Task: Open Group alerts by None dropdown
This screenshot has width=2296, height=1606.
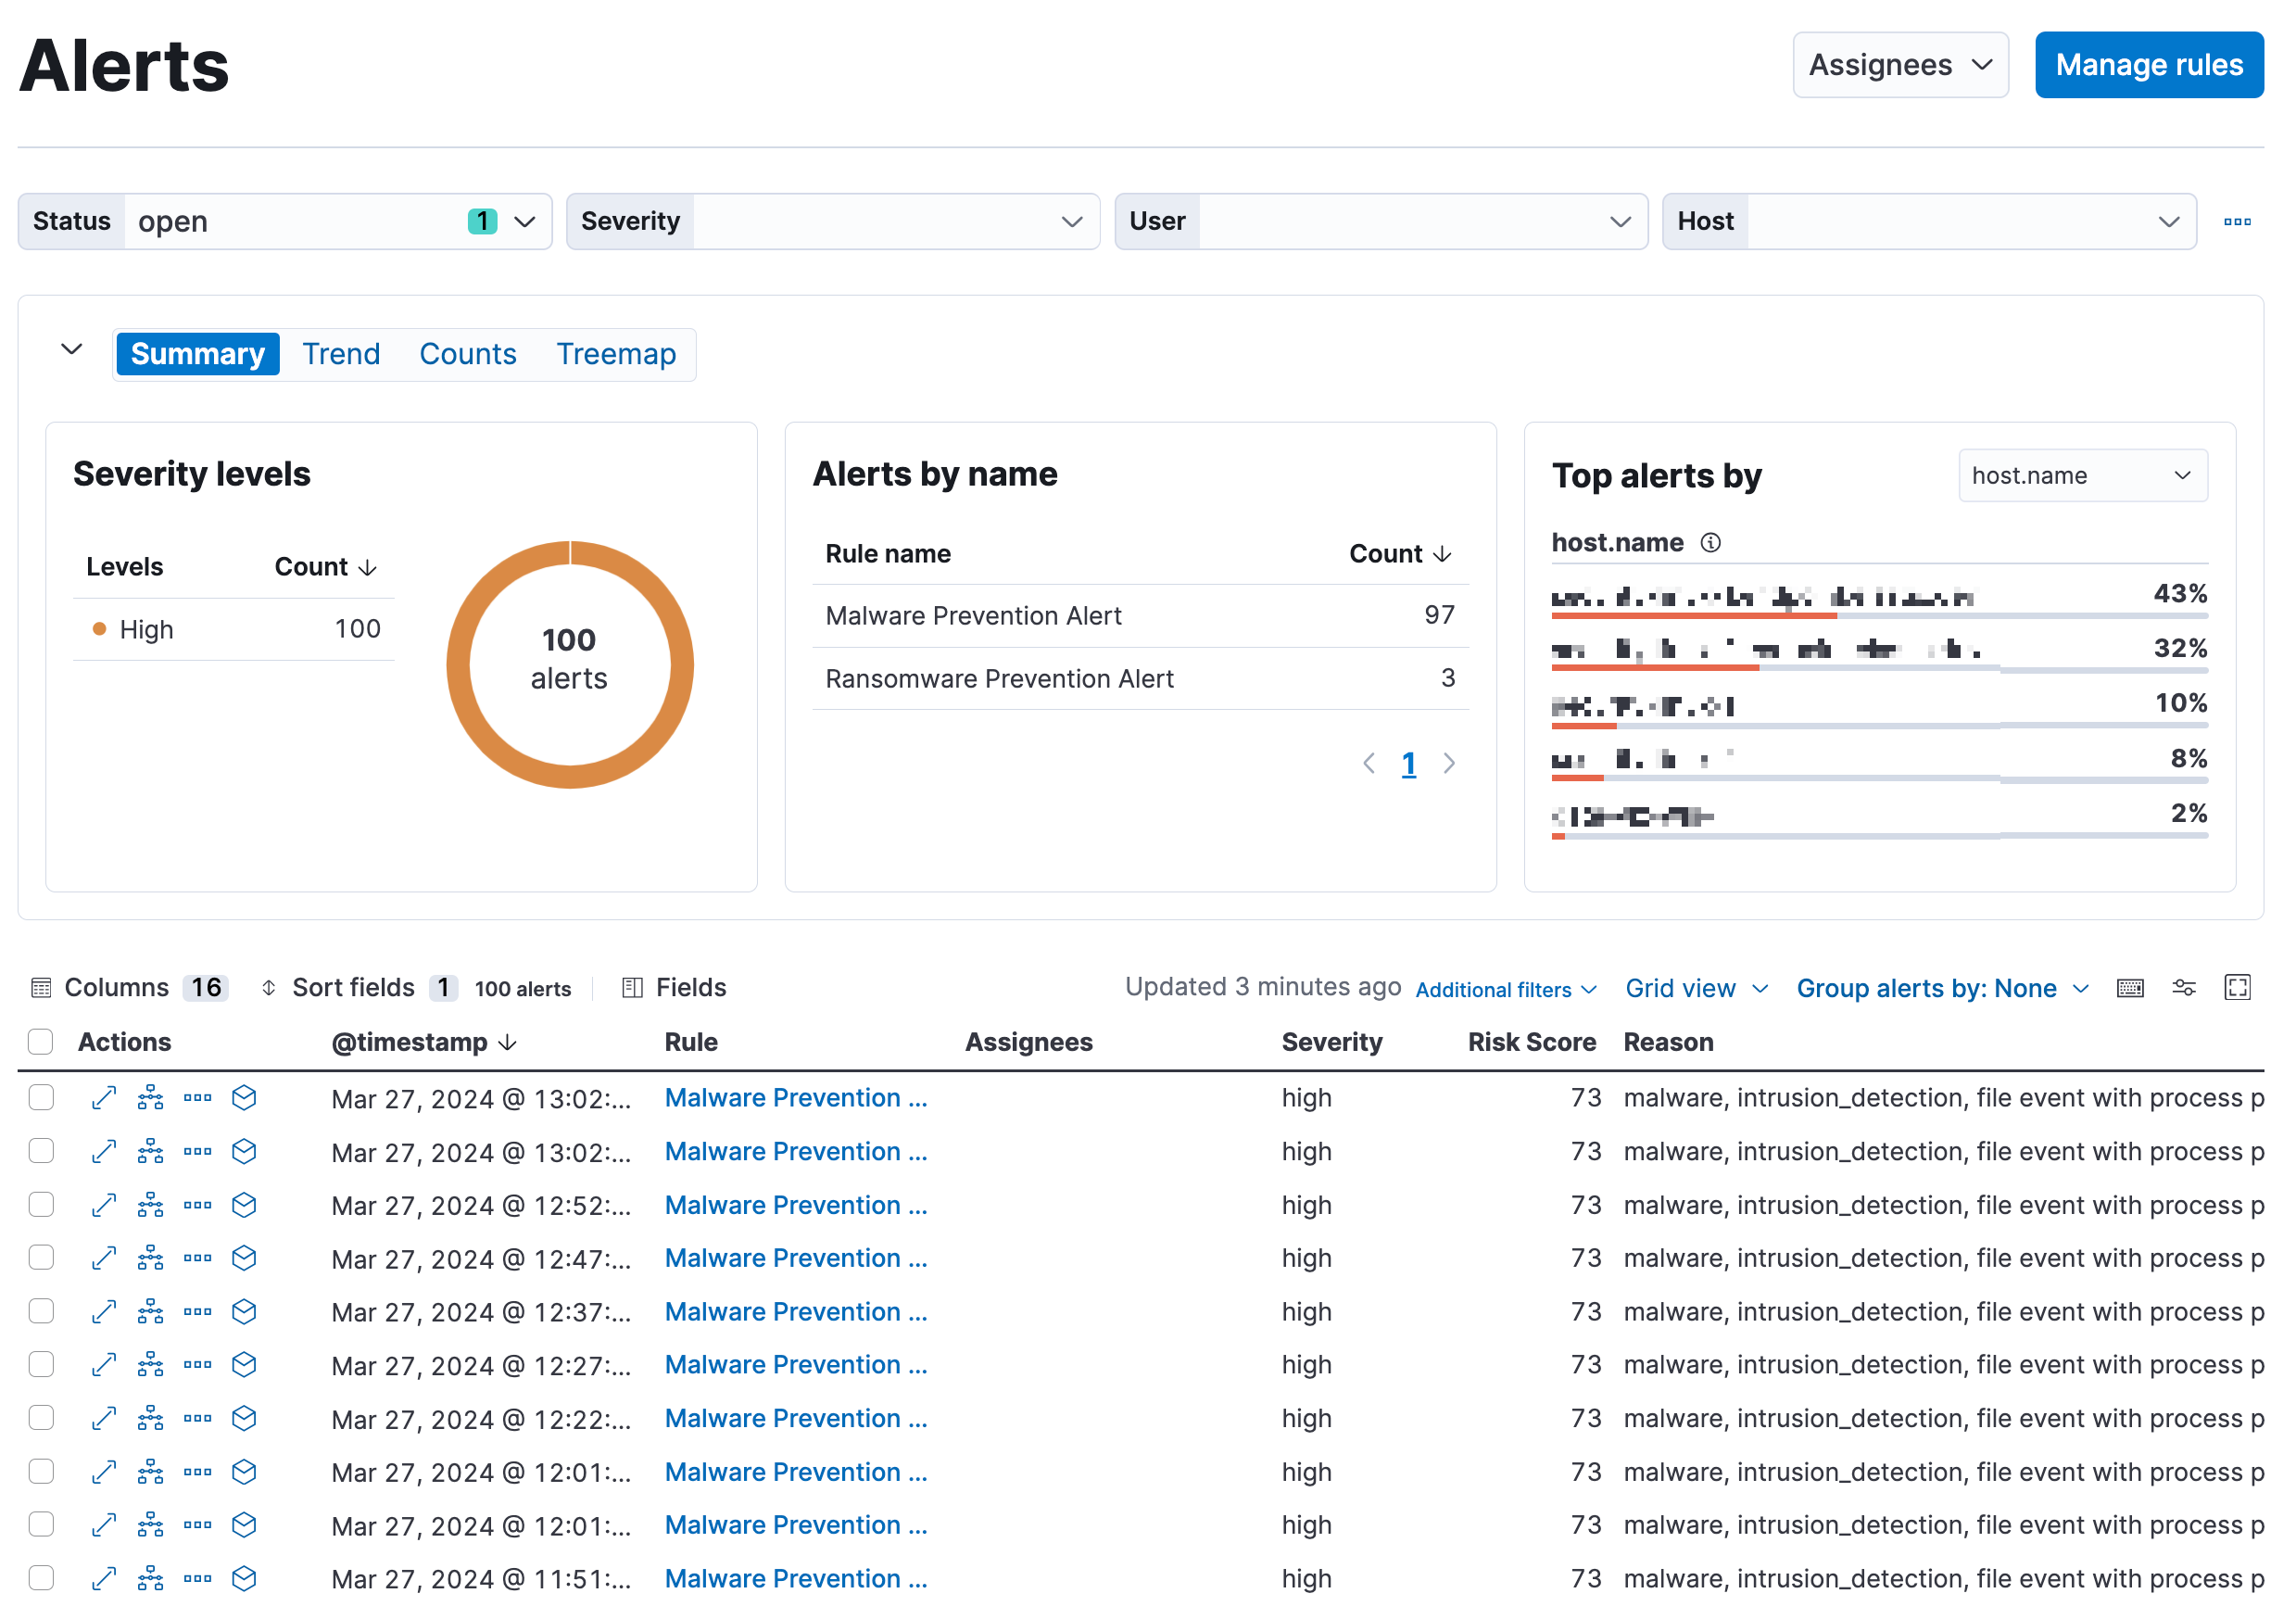Action: pos(1943,989)
